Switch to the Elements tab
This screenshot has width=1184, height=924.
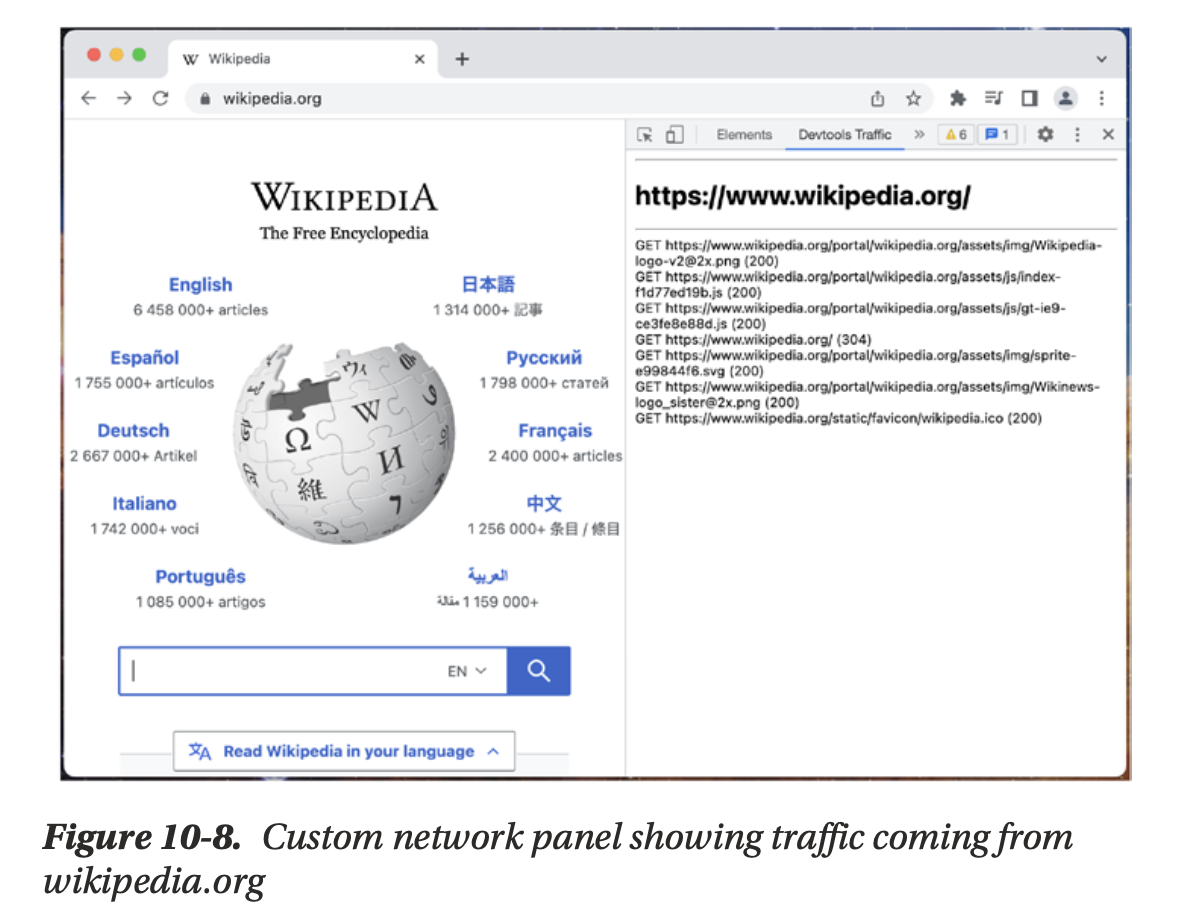tap(744, 135)
